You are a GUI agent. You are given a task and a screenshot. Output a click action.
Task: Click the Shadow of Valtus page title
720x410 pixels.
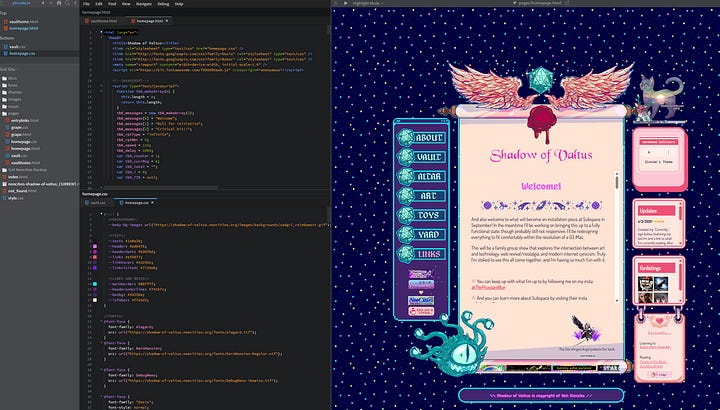(x=541, y=156)
